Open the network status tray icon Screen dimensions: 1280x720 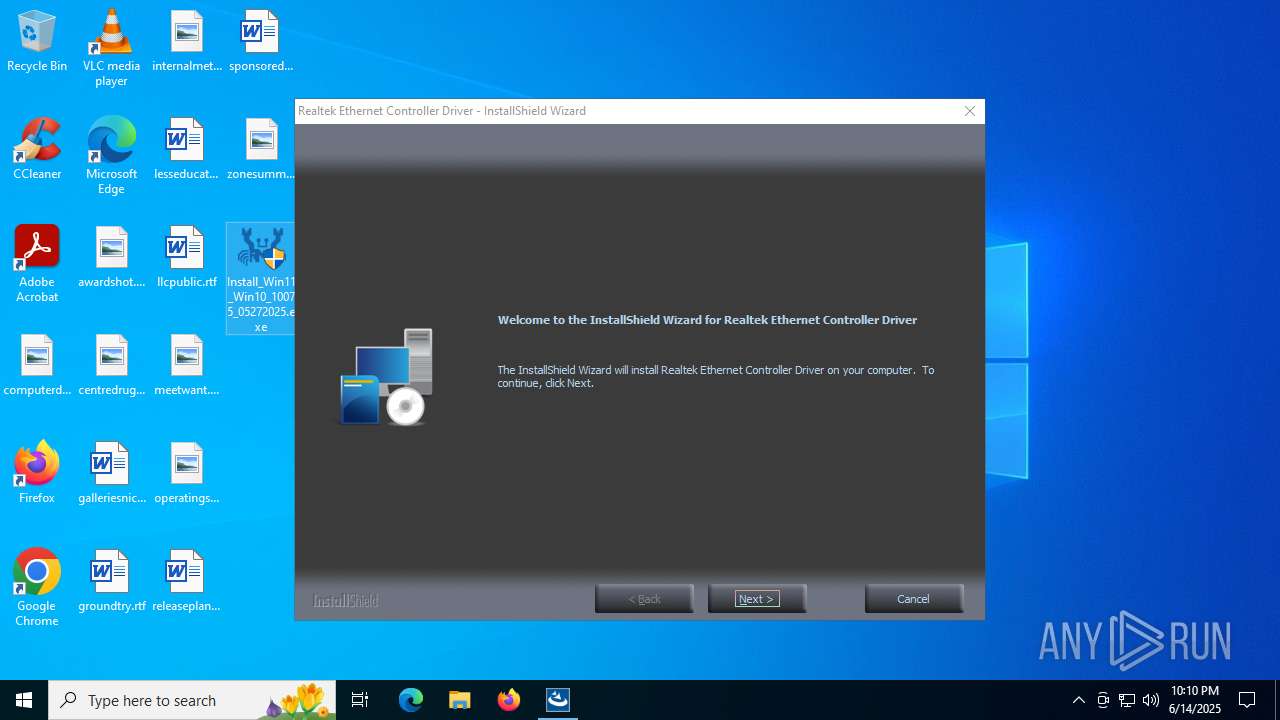point(1127,700)
